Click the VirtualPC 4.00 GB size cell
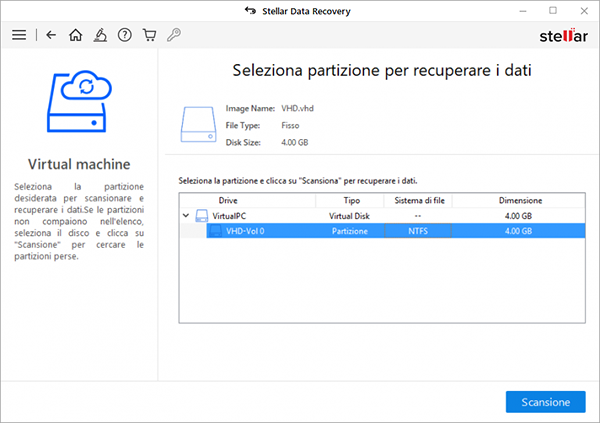Image resolution: width=600 pixels, height=423 pixels. [518, 216]
